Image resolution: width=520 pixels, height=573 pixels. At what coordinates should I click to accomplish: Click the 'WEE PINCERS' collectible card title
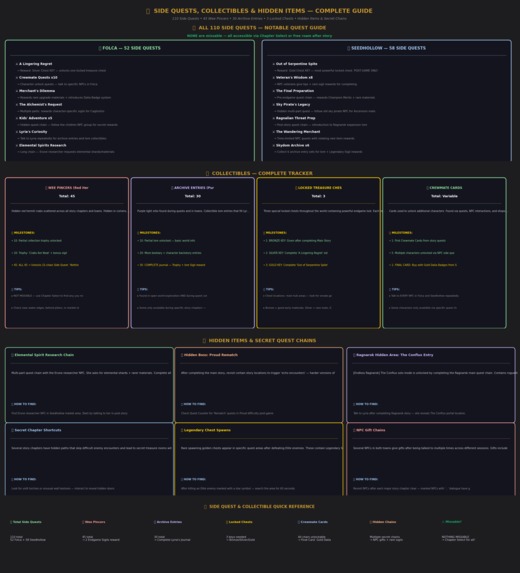tap(68, 188)
